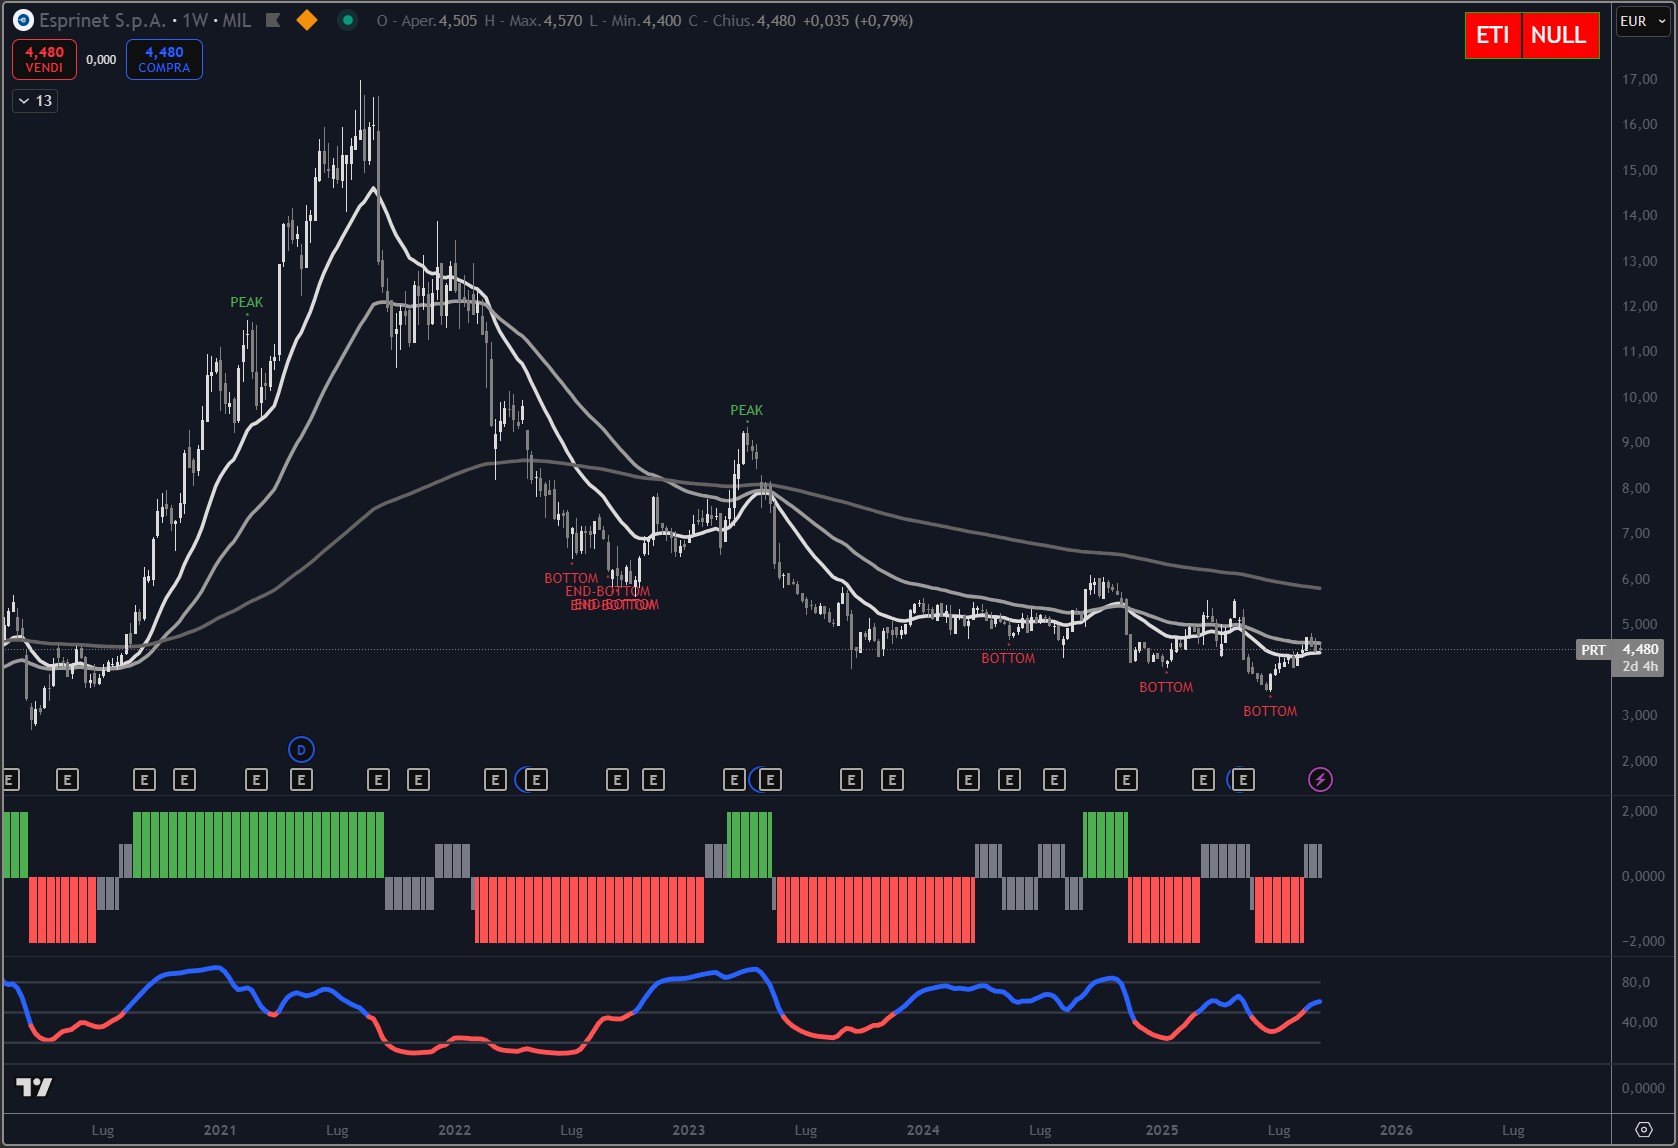Open the EUR currency dropdown
1678x1148 pixels.
point(1643,21)
